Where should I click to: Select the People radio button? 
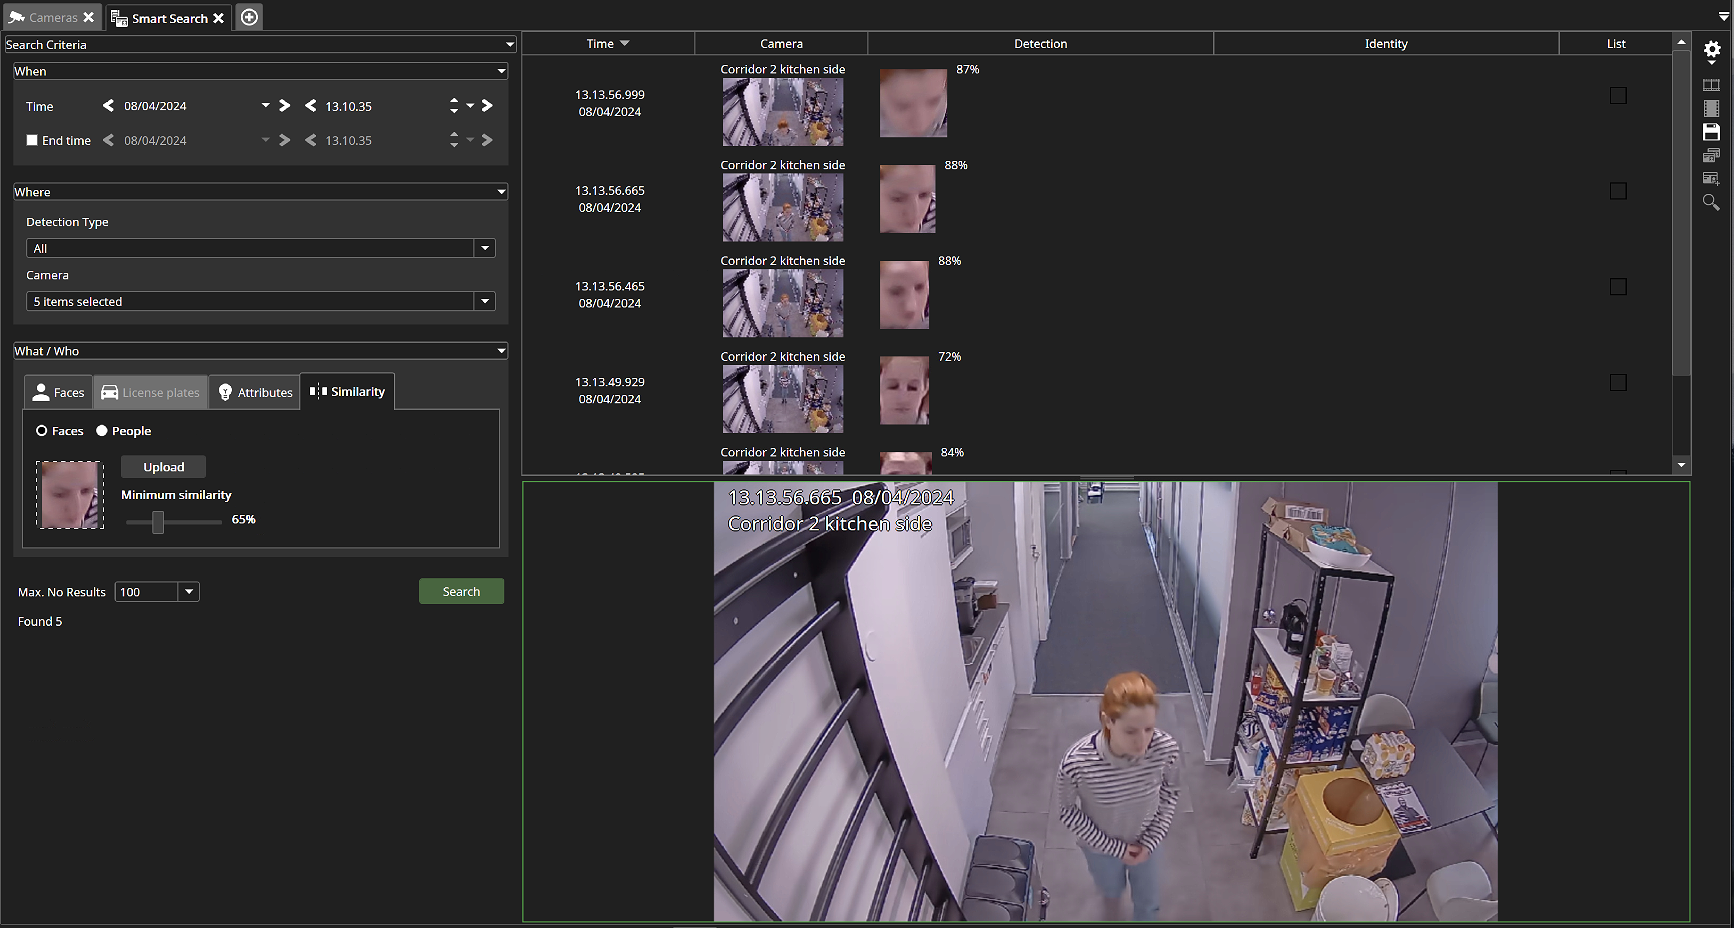click(x=101, y=431)
